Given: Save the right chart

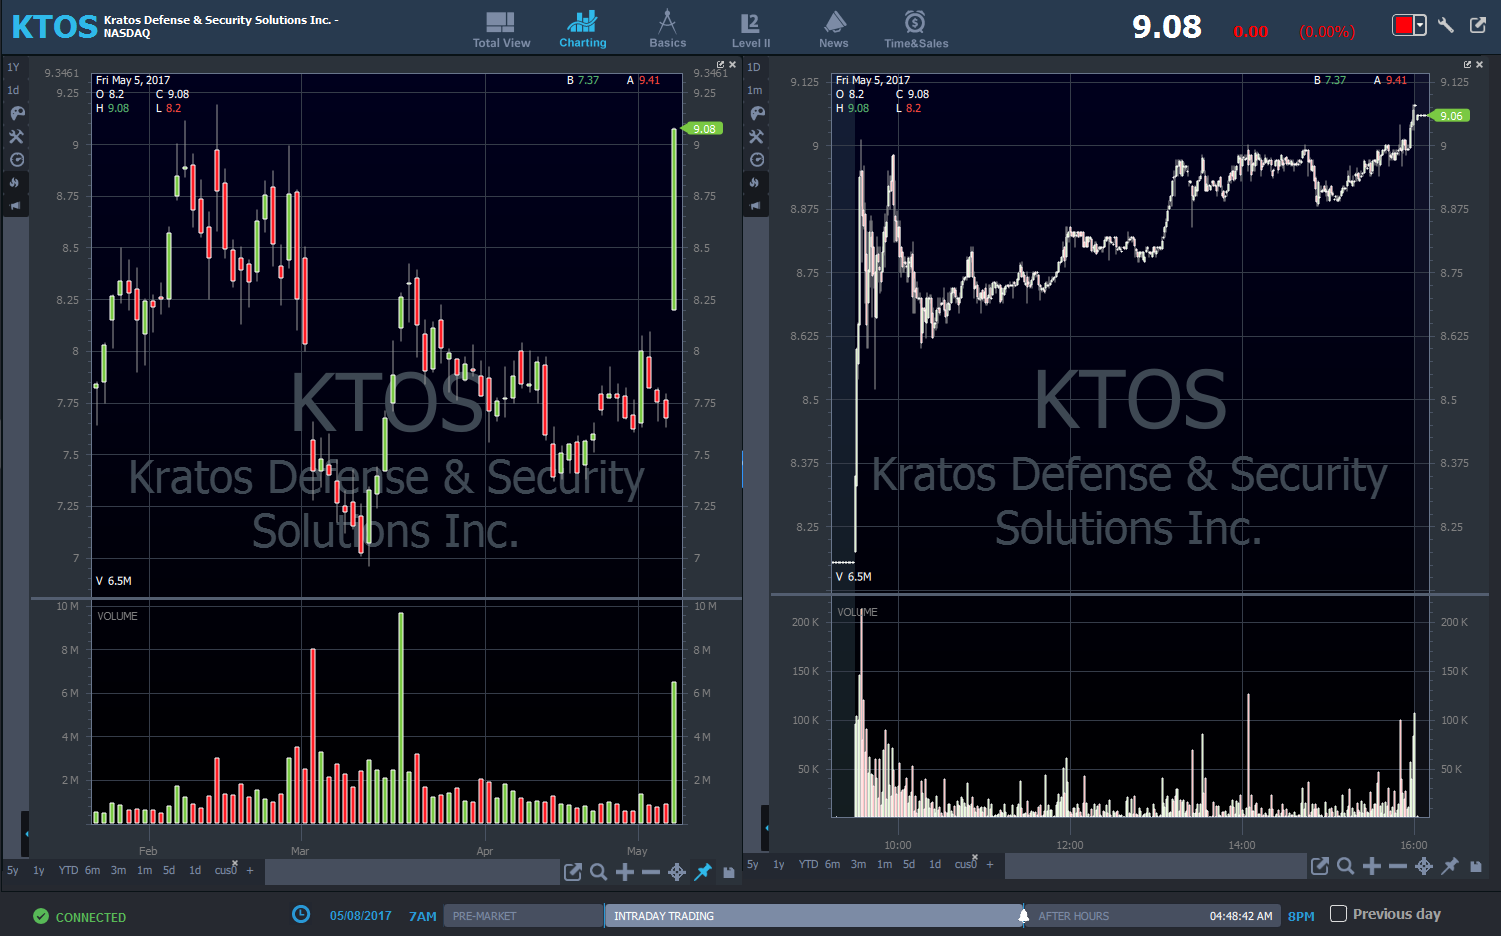Looking at the screenshot, I should pos(1476,866).
